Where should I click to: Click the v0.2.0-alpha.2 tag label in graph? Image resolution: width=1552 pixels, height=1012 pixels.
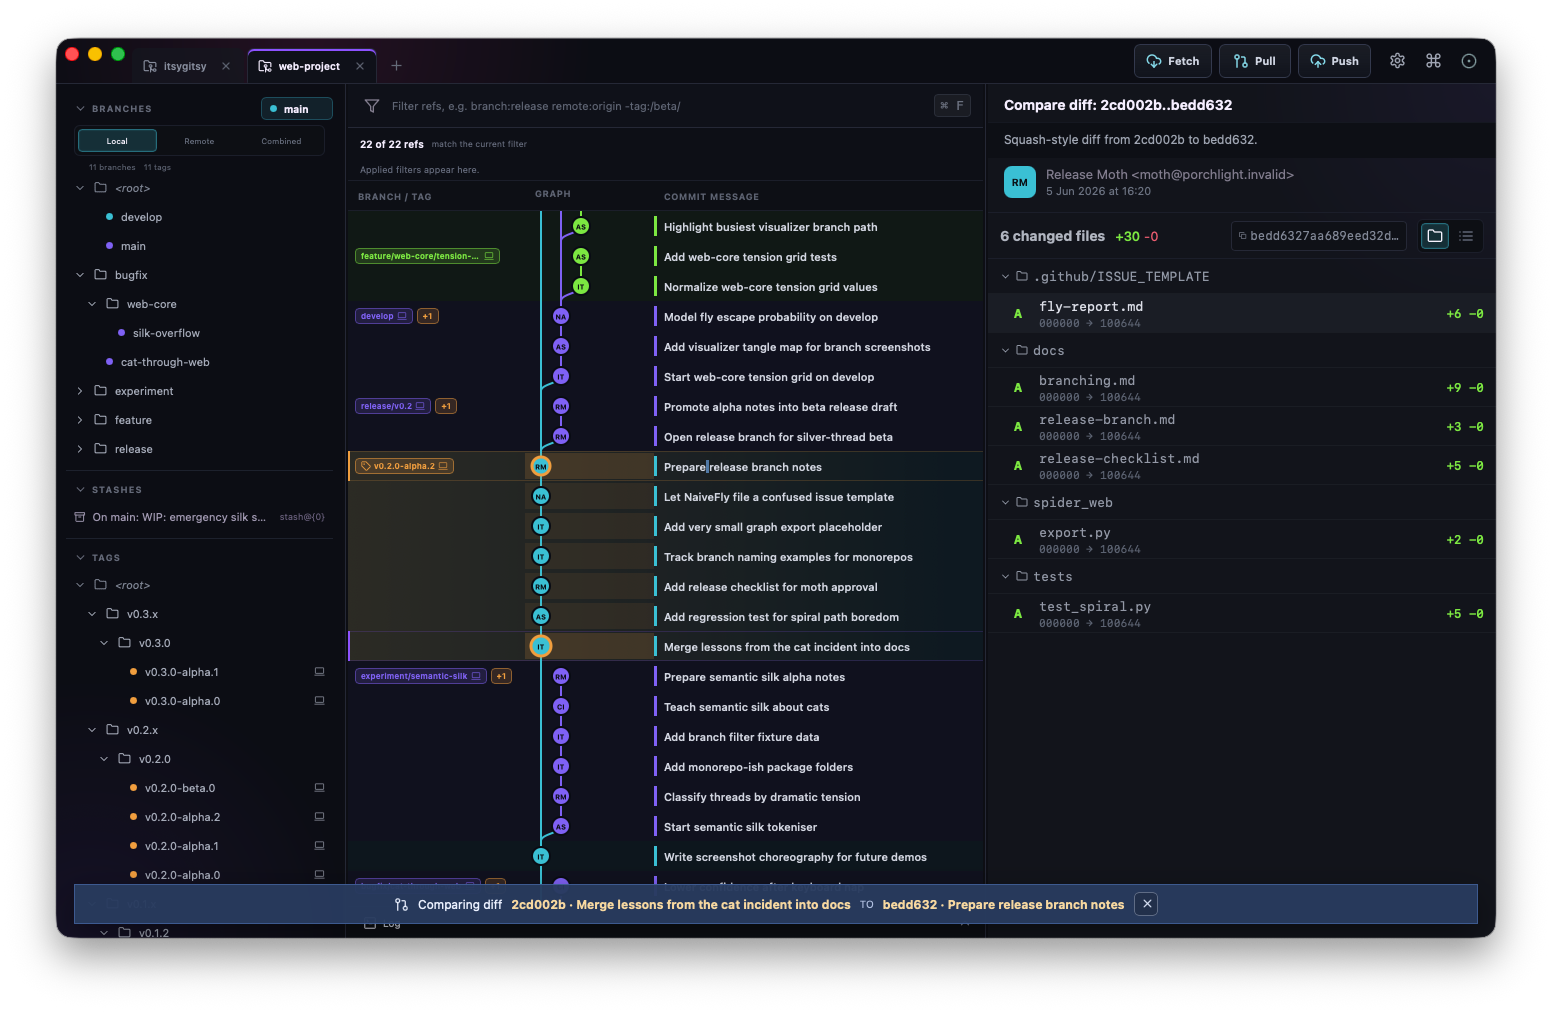pos(405,466)
